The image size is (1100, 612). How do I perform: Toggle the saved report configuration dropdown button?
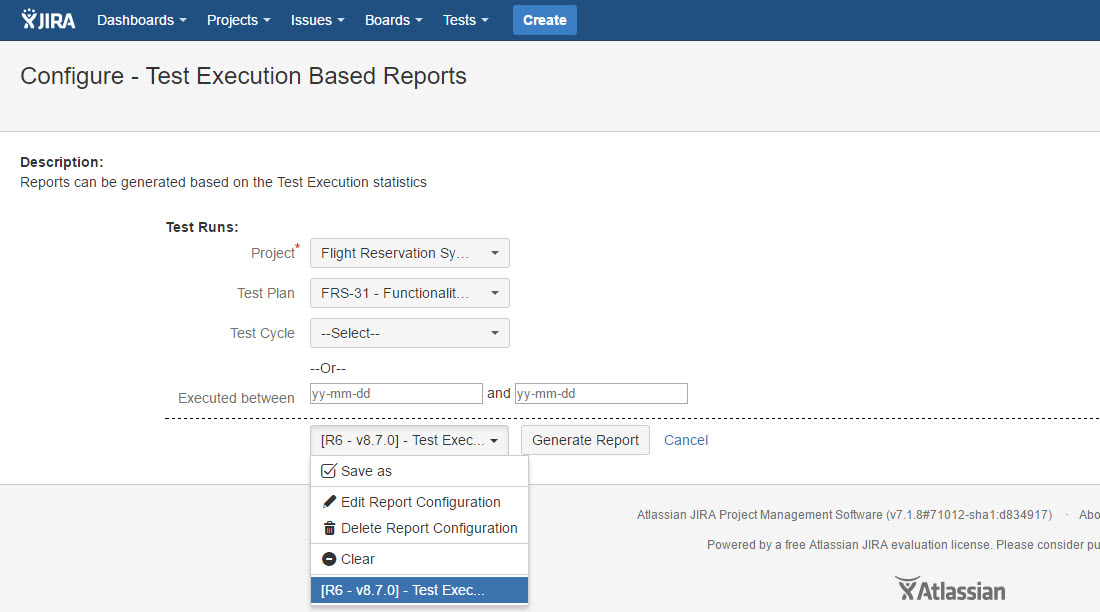click(x=409, y=440)
